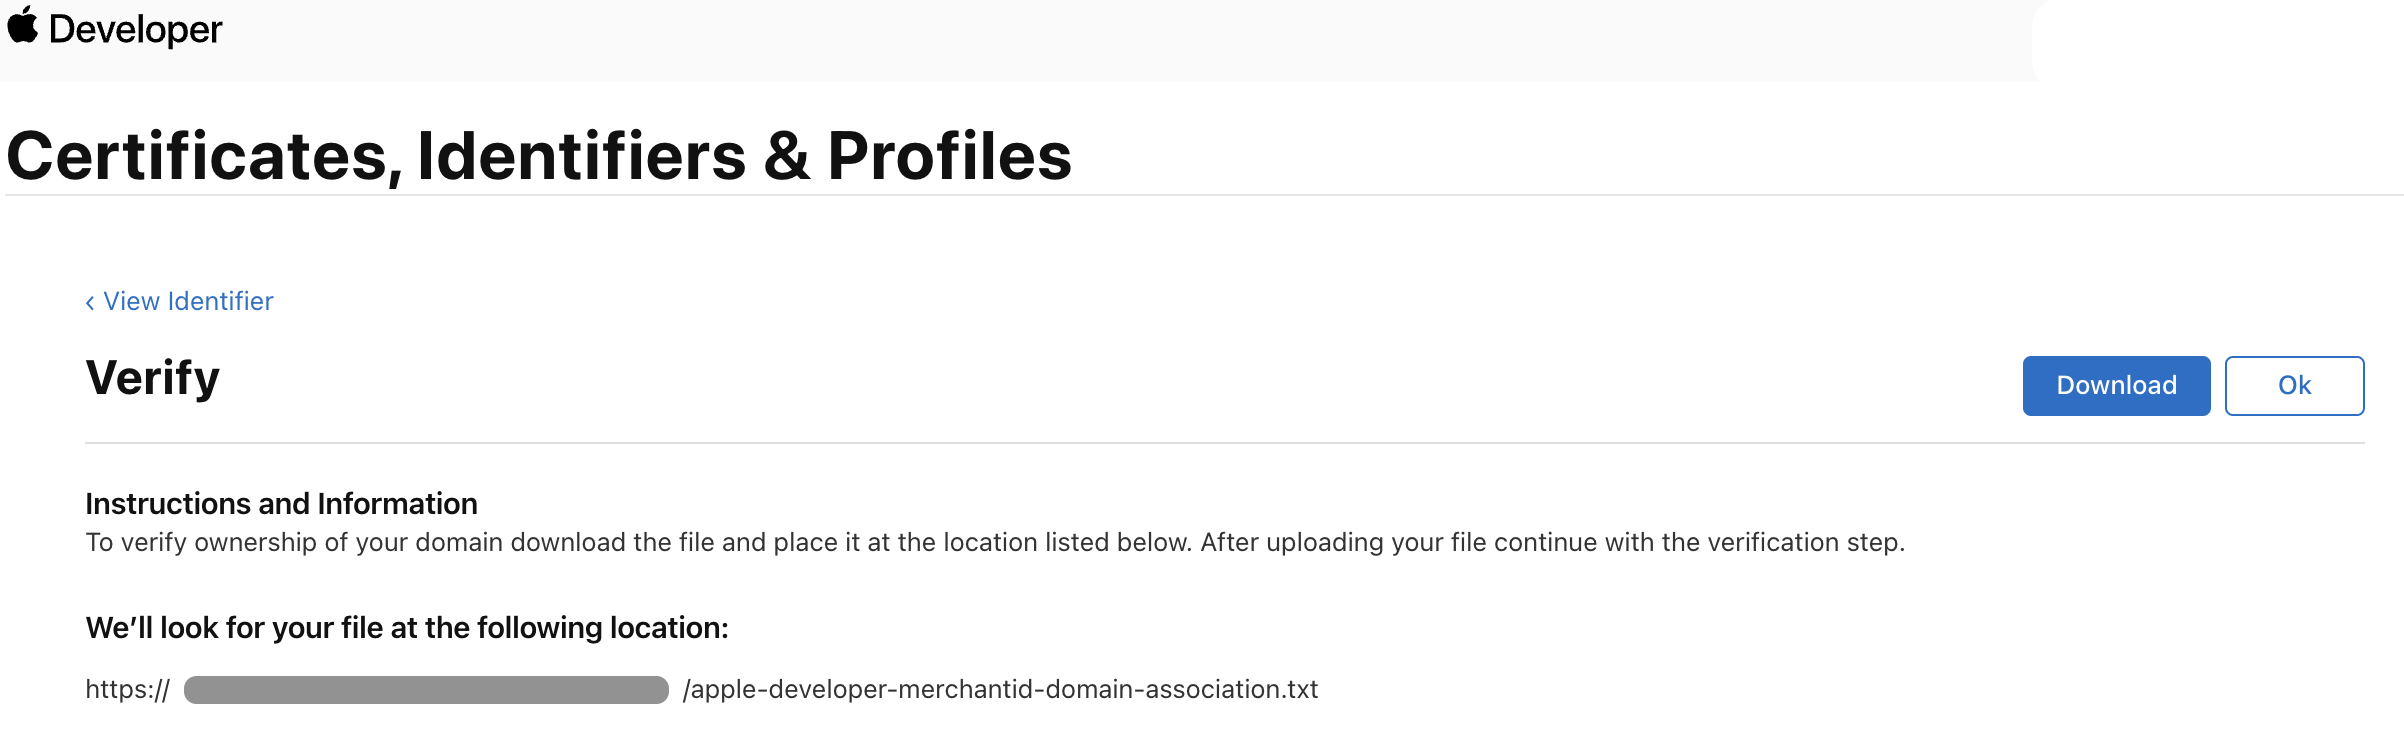
Task: Confirm with the Ok button
Action: 2294,386
